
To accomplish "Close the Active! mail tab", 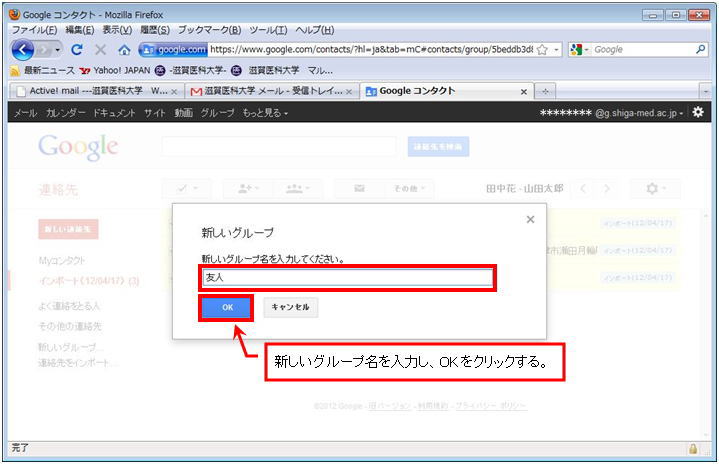I will (174, 92).
